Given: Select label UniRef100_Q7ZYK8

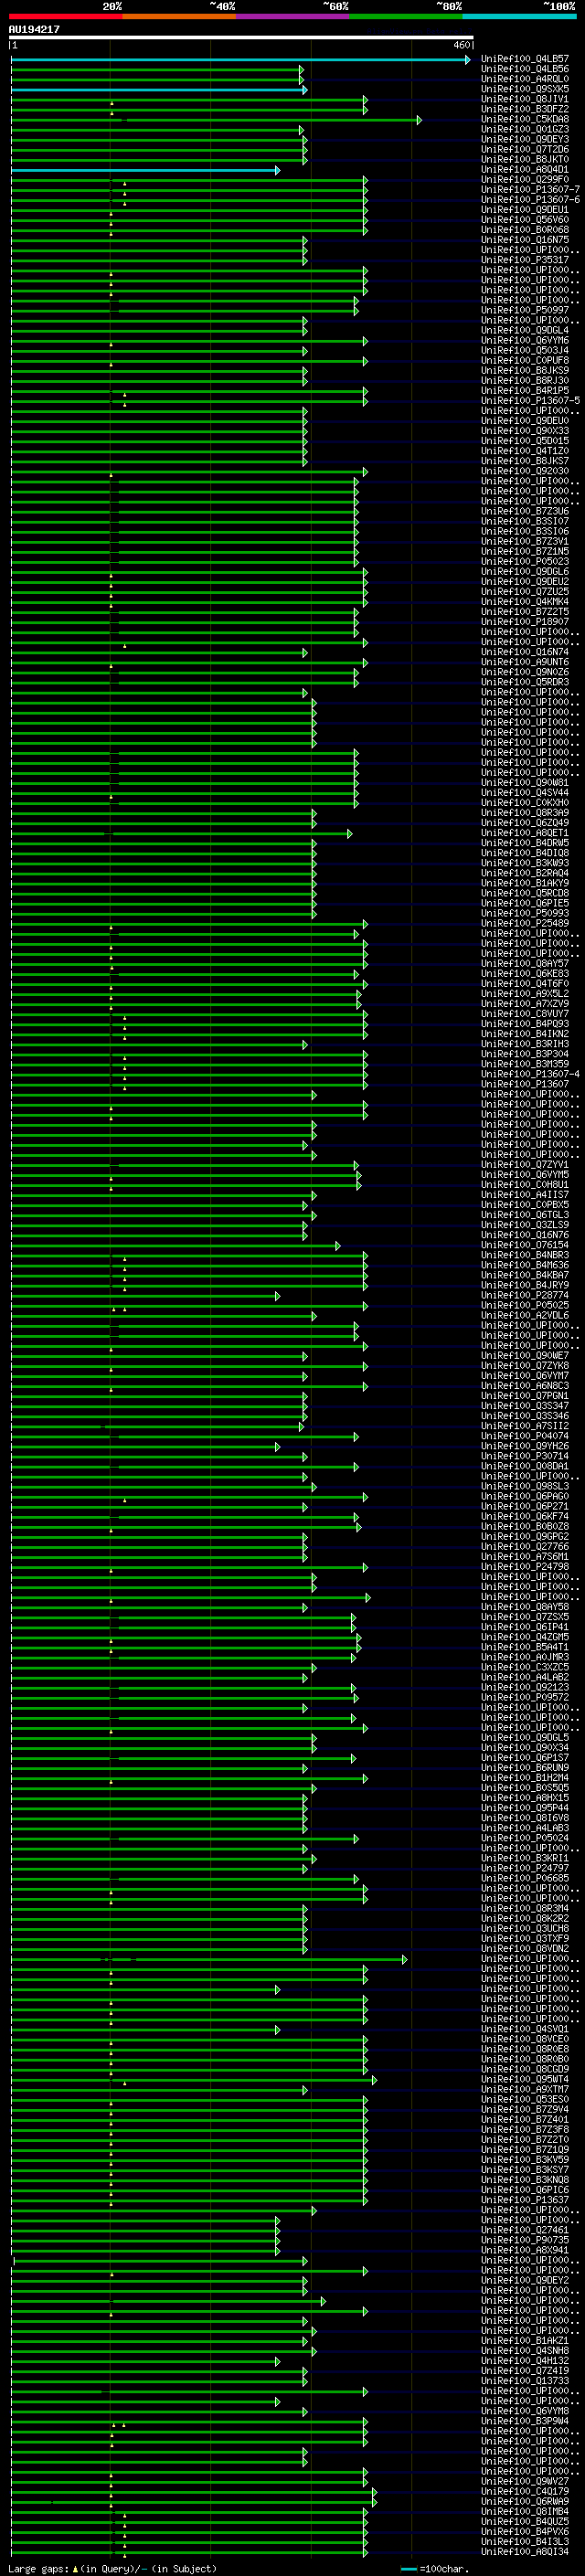Looking at the screenshot, I should tap(525, 1366).
